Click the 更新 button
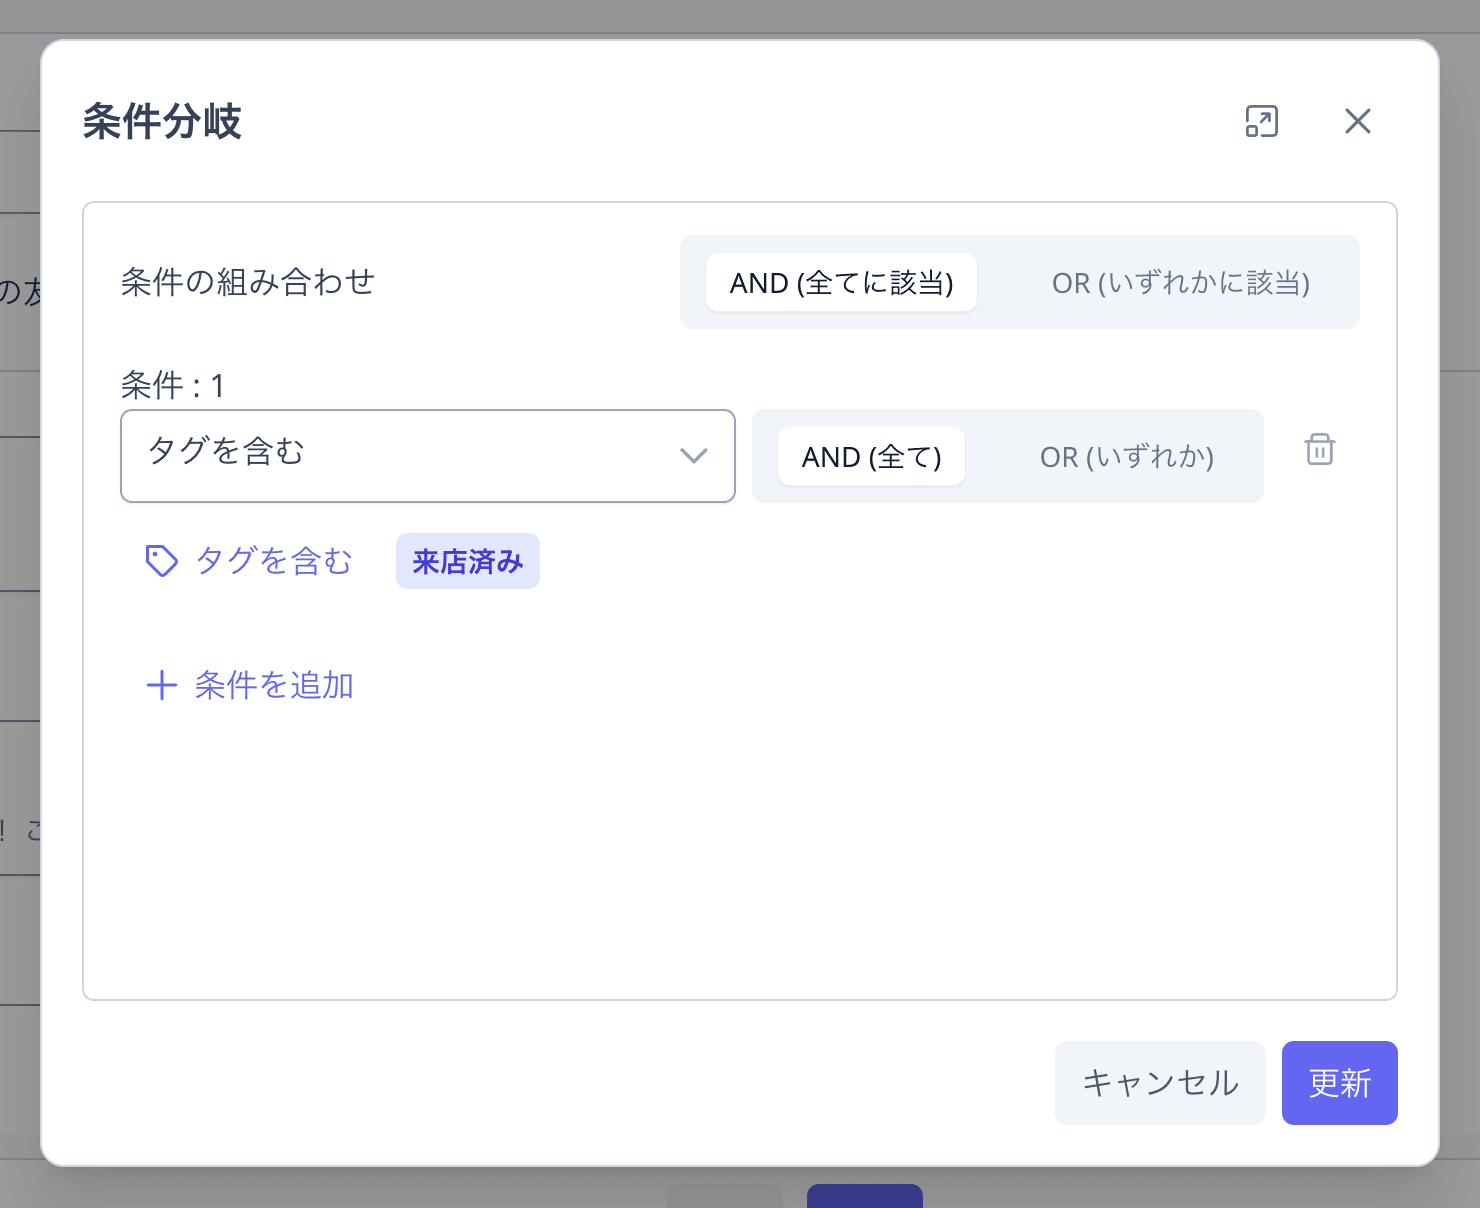1480x1208 pixels. click(1340, 1083)
